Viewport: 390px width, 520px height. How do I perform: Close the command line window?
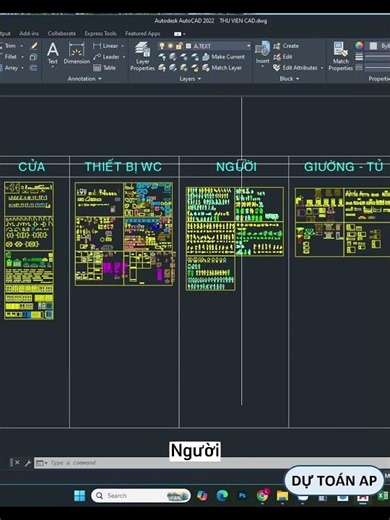[16, 463]
